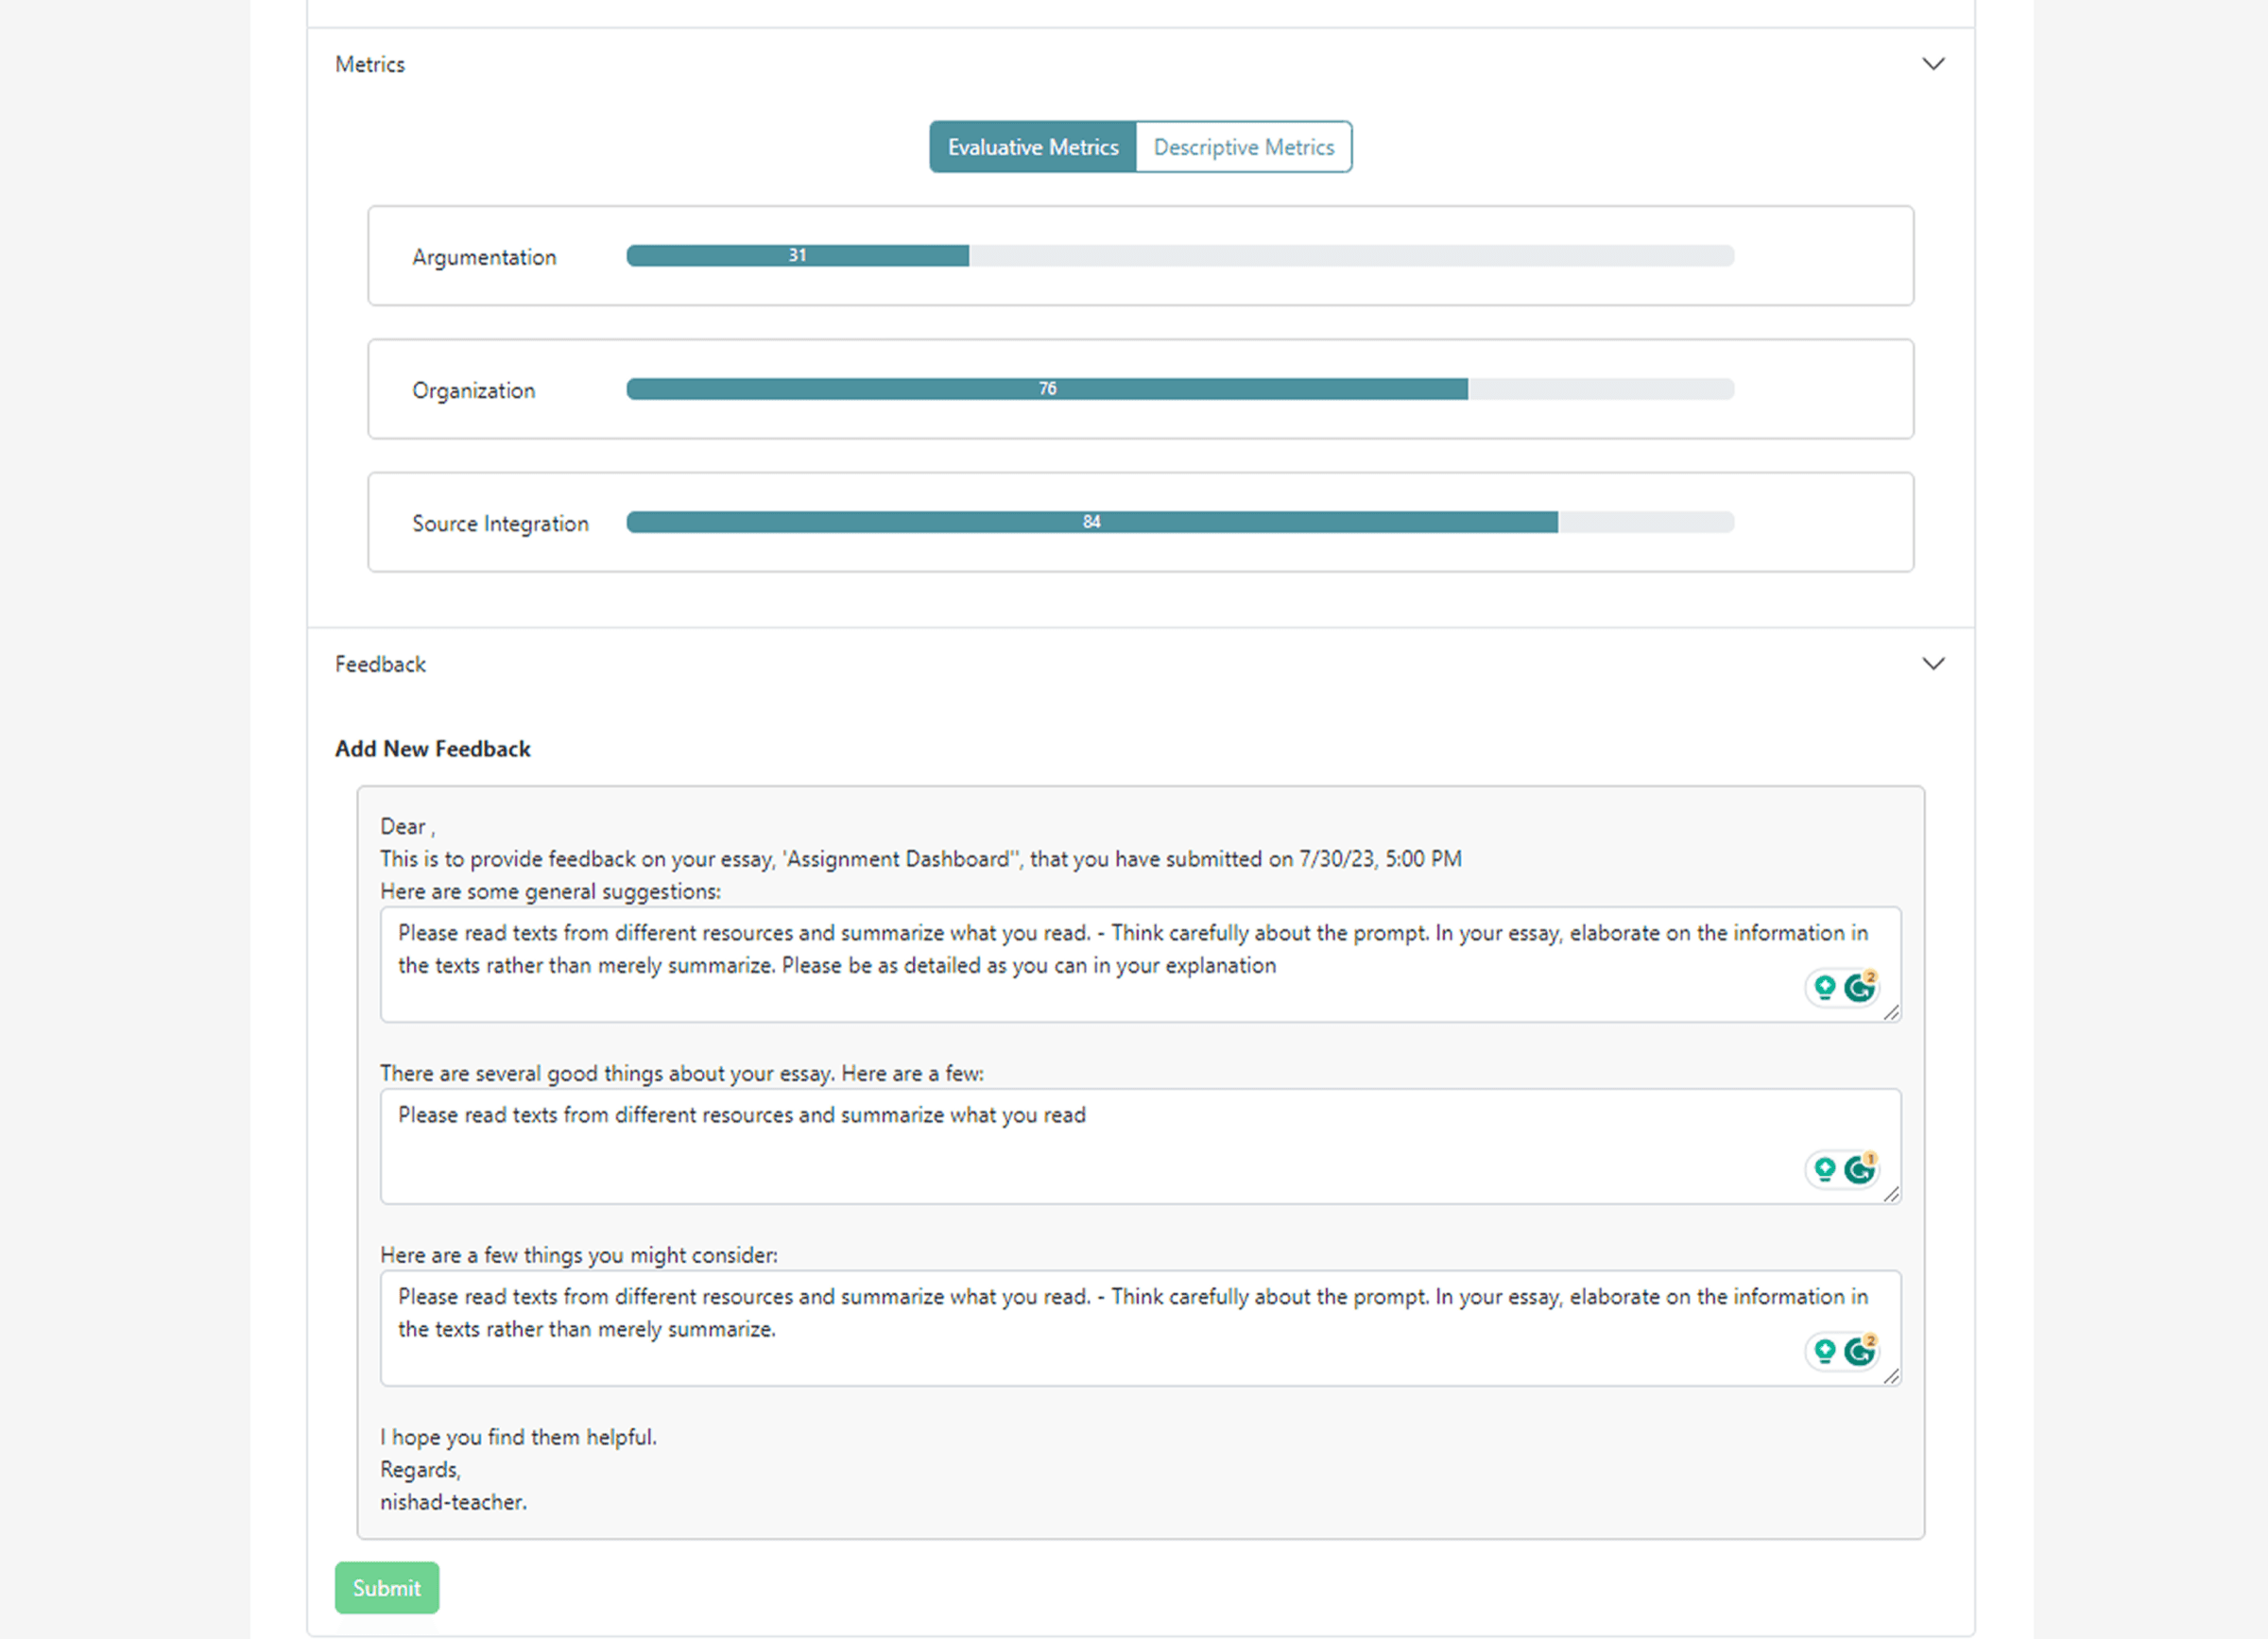Switch to Evaluative Metrics tab
This screenshot has width=2268, height=1639.
pyautogui.click(x=1033, y=147)
